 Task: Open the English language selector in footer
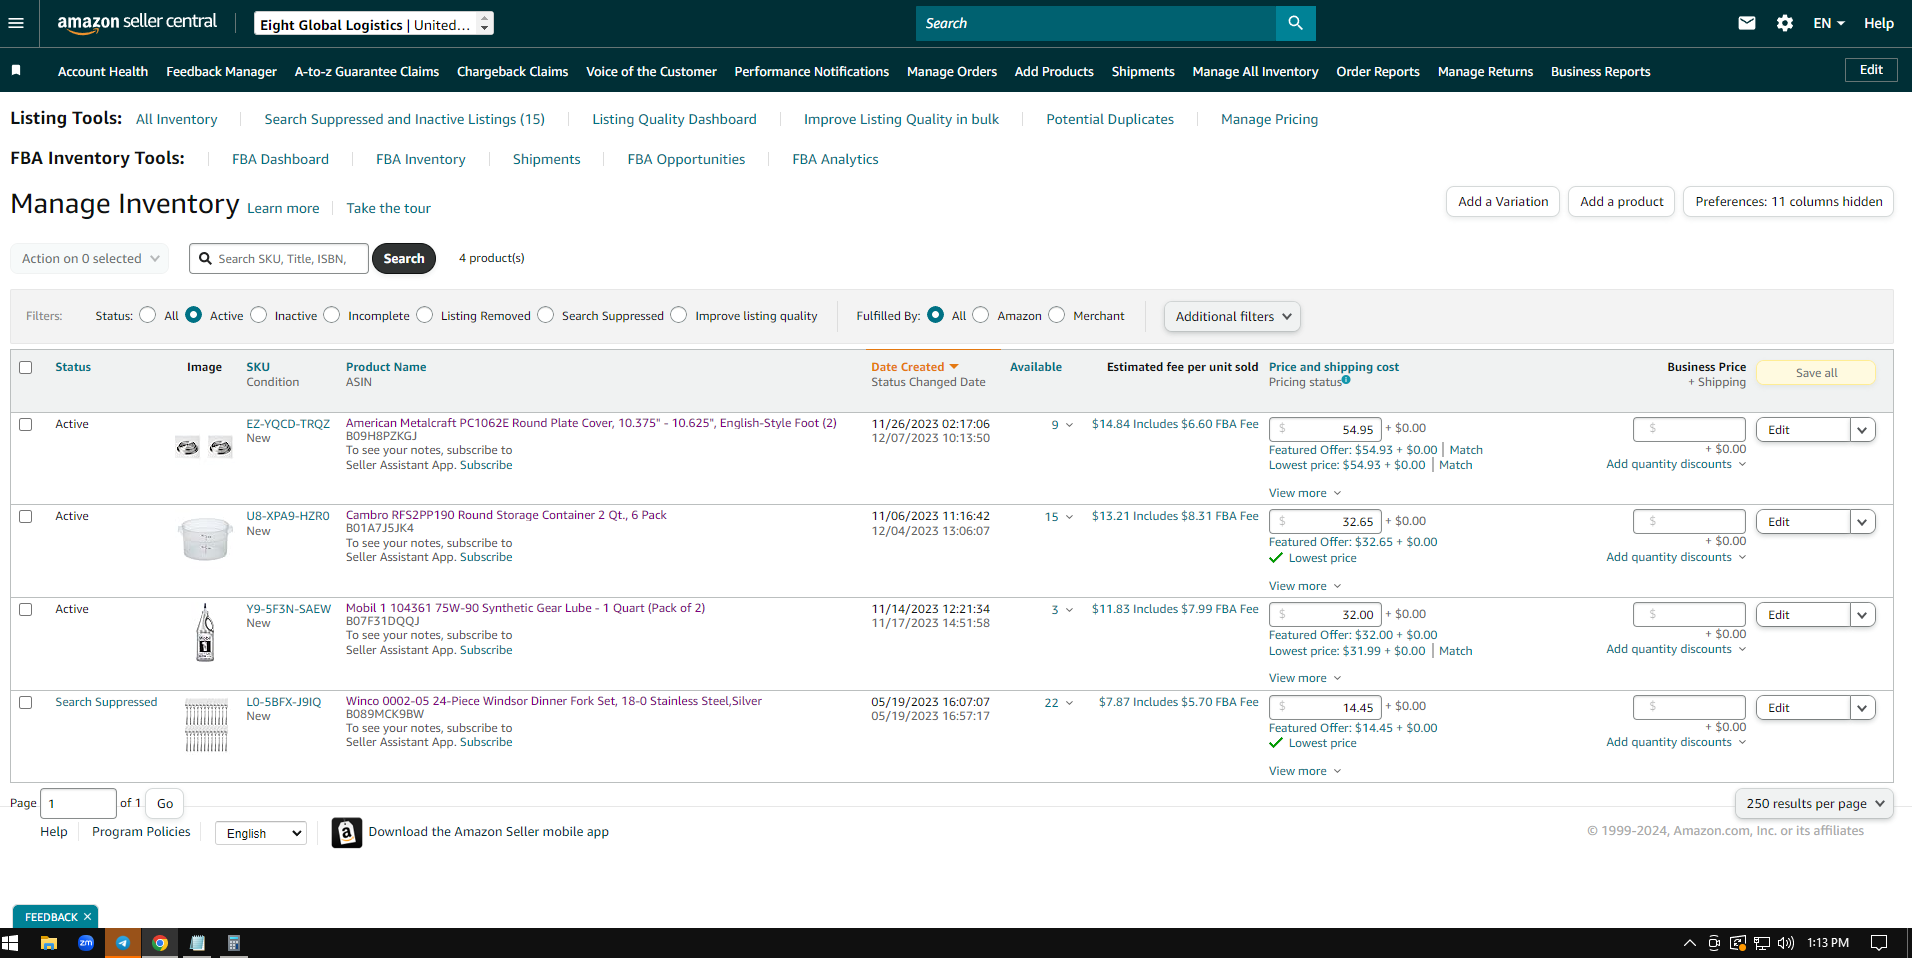[x=261, y=833]
